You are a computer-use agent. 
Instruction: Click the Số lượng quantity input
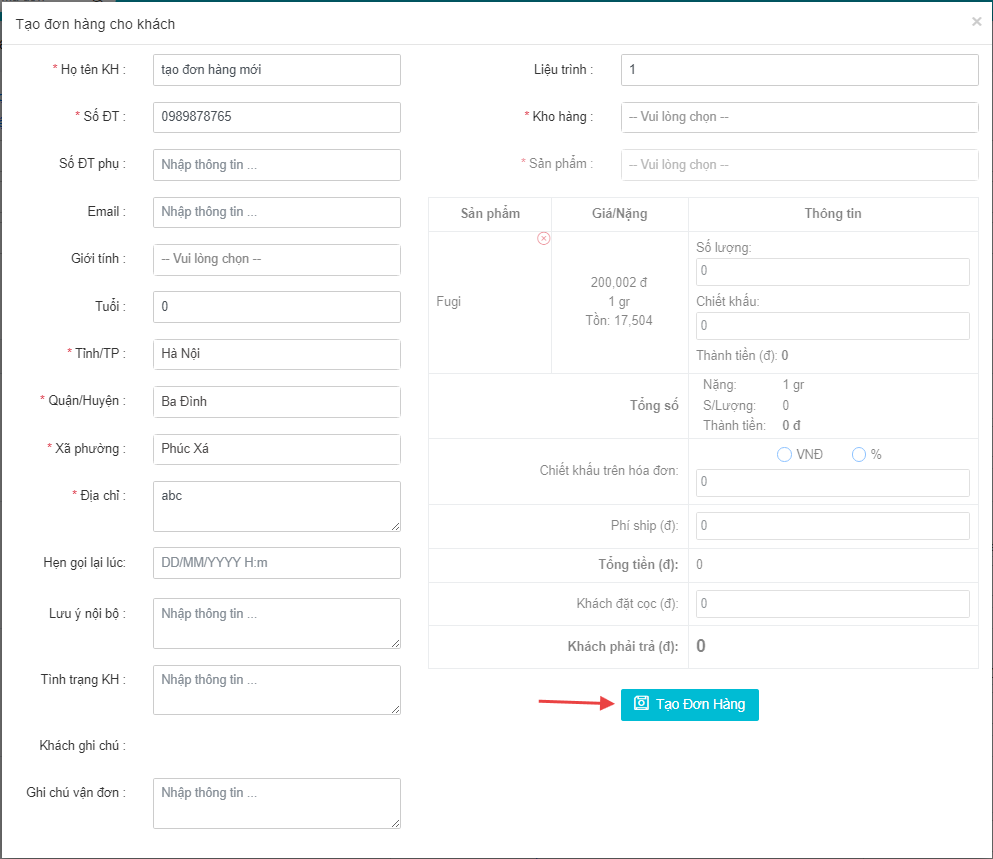832,272
